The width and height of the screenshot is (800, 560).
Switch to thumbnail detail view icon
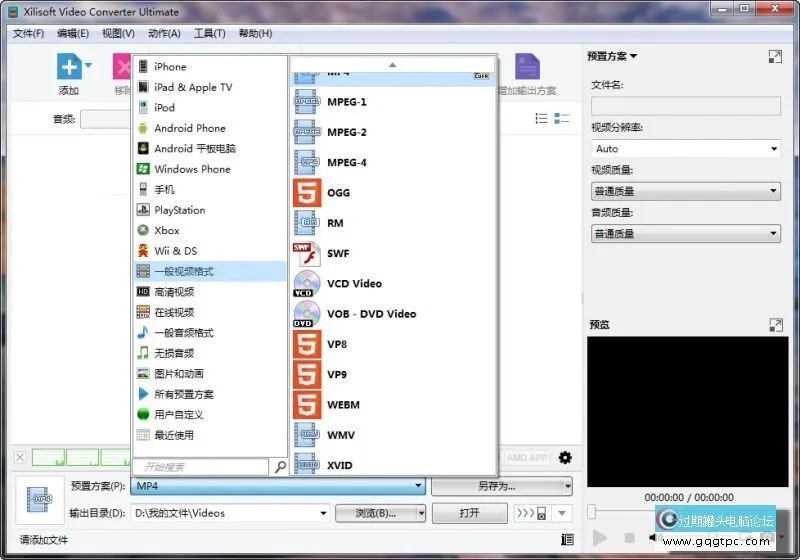(x=562, y=119)
